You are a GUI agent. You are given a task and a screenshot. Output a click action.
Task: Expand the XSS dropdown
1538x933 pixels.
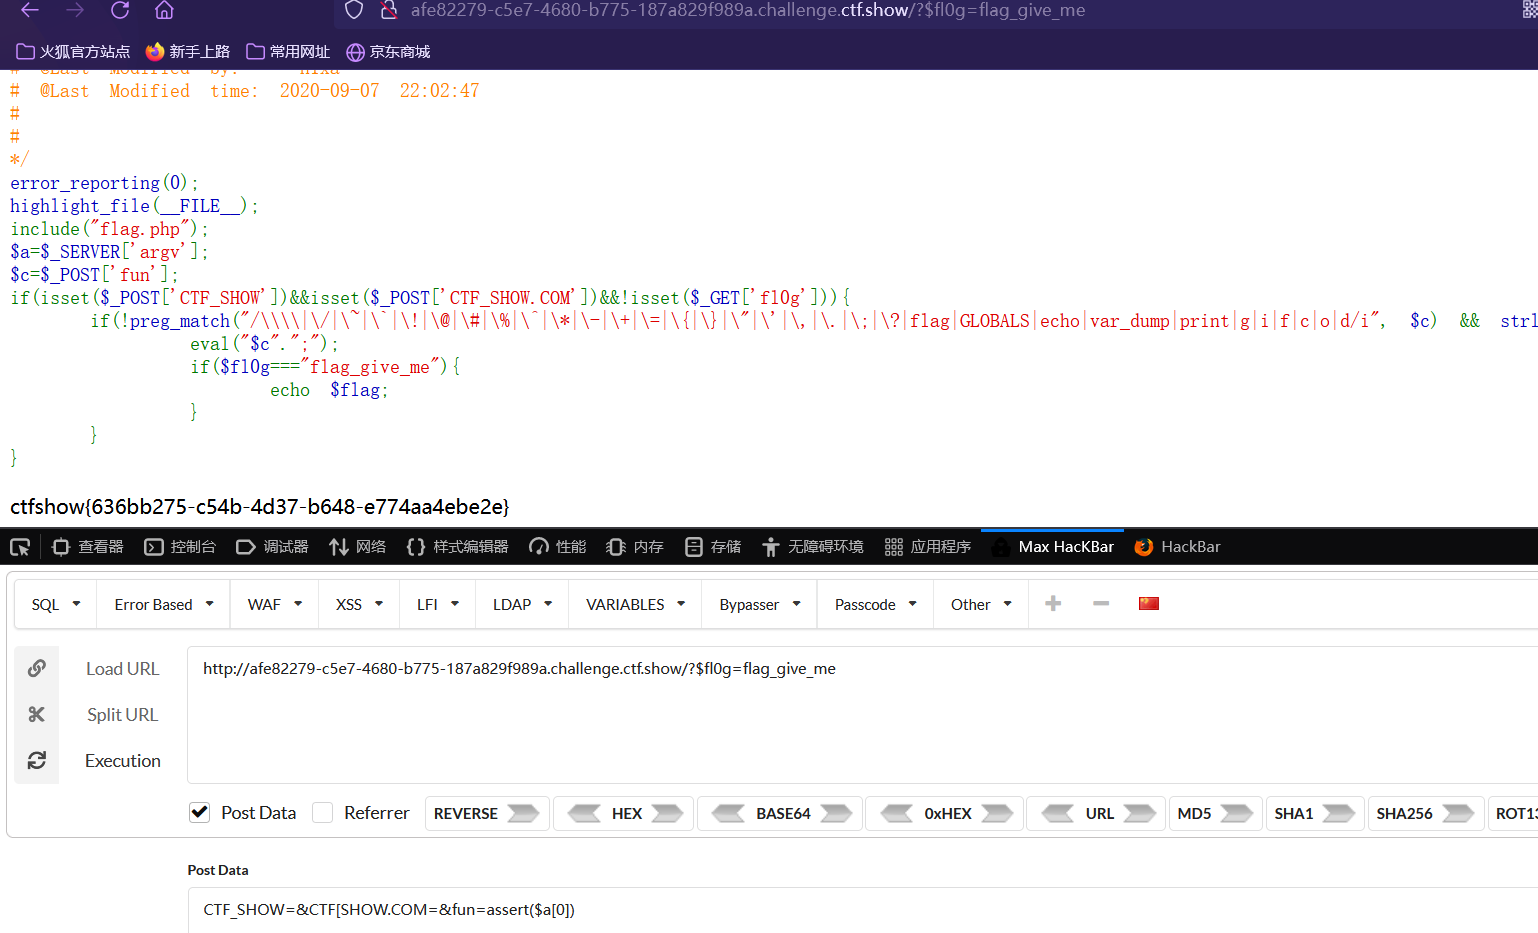360,604
